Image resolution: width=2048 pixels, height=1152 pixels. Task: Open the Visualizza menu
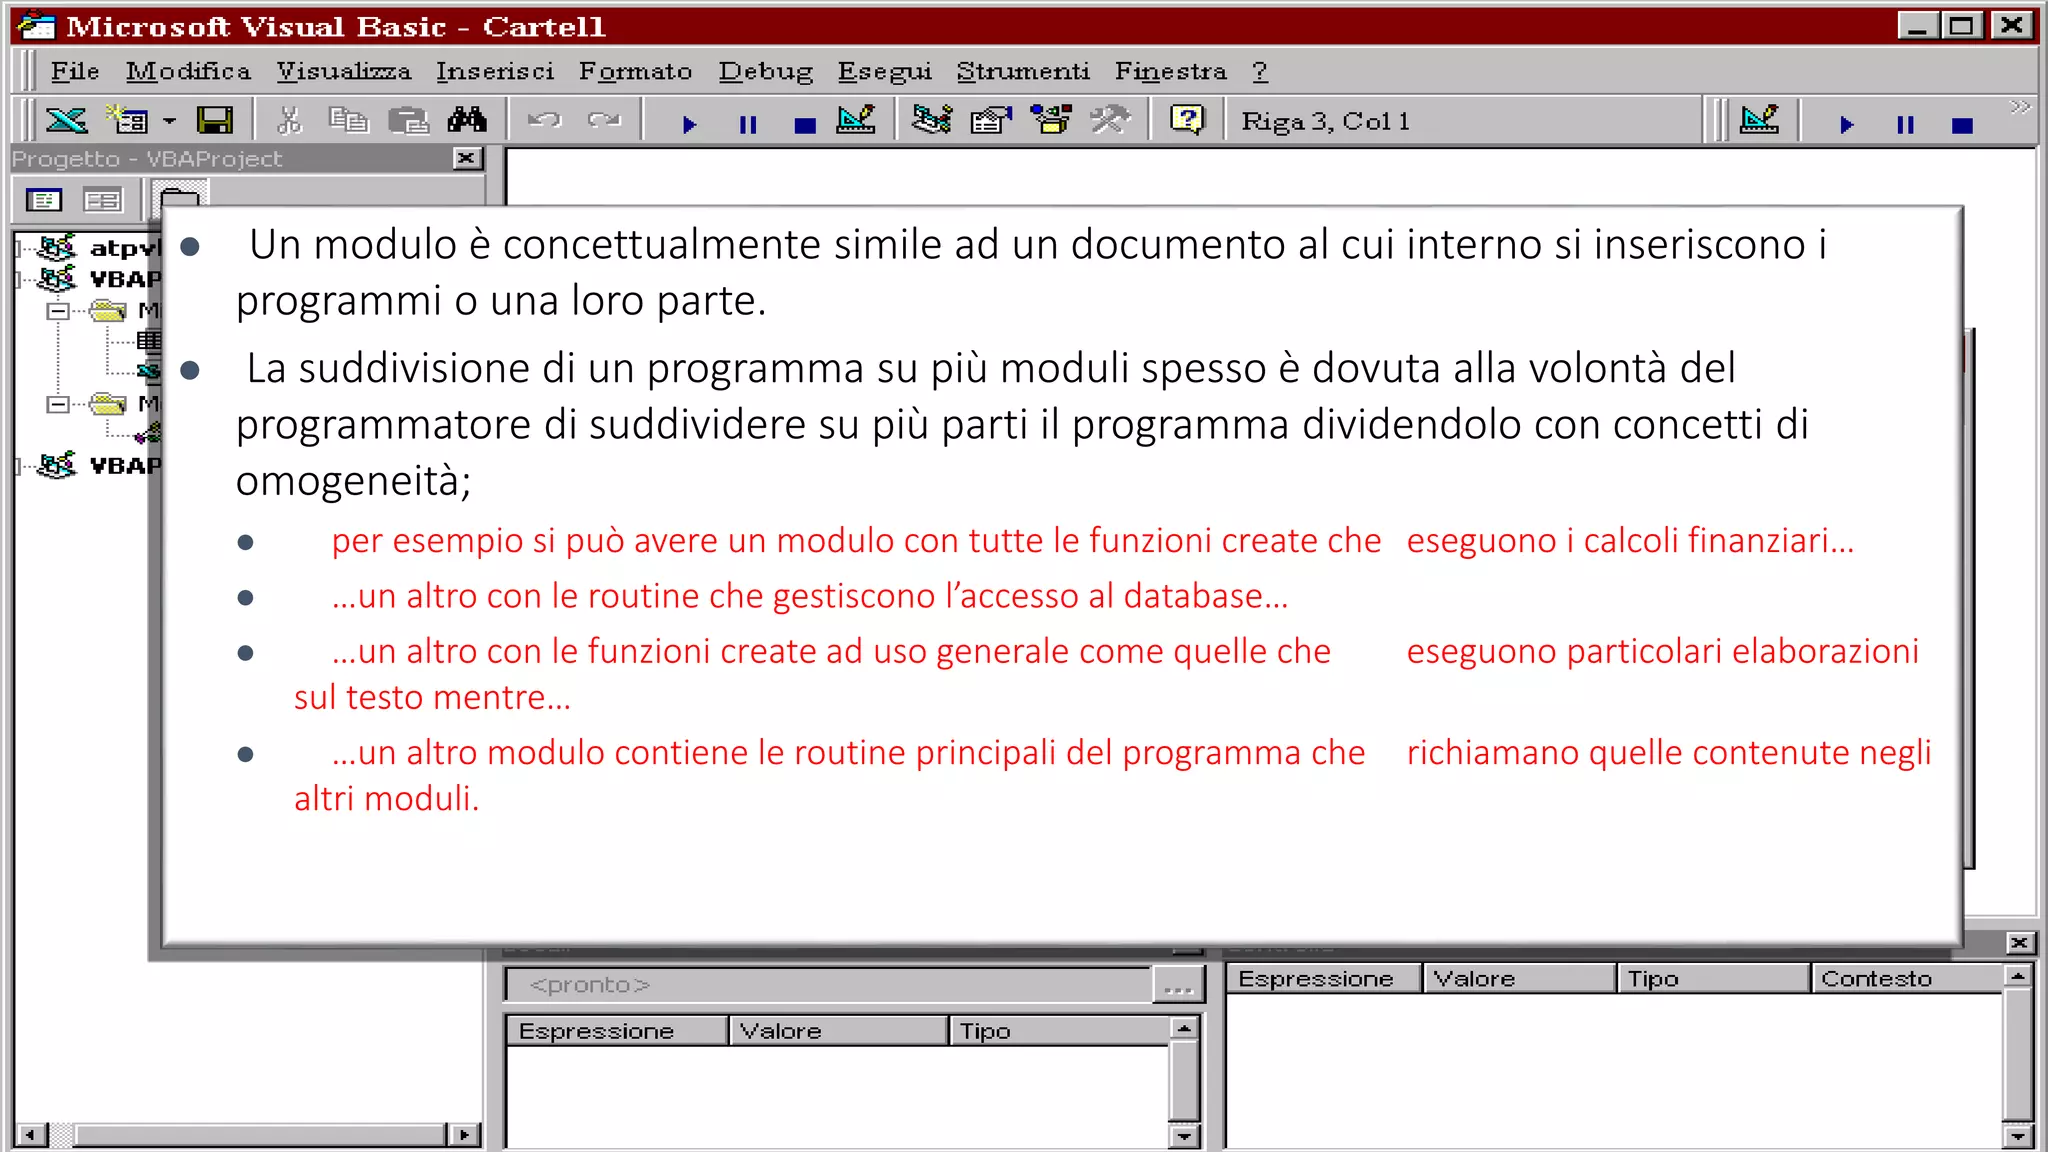click(x=344, y=71)
